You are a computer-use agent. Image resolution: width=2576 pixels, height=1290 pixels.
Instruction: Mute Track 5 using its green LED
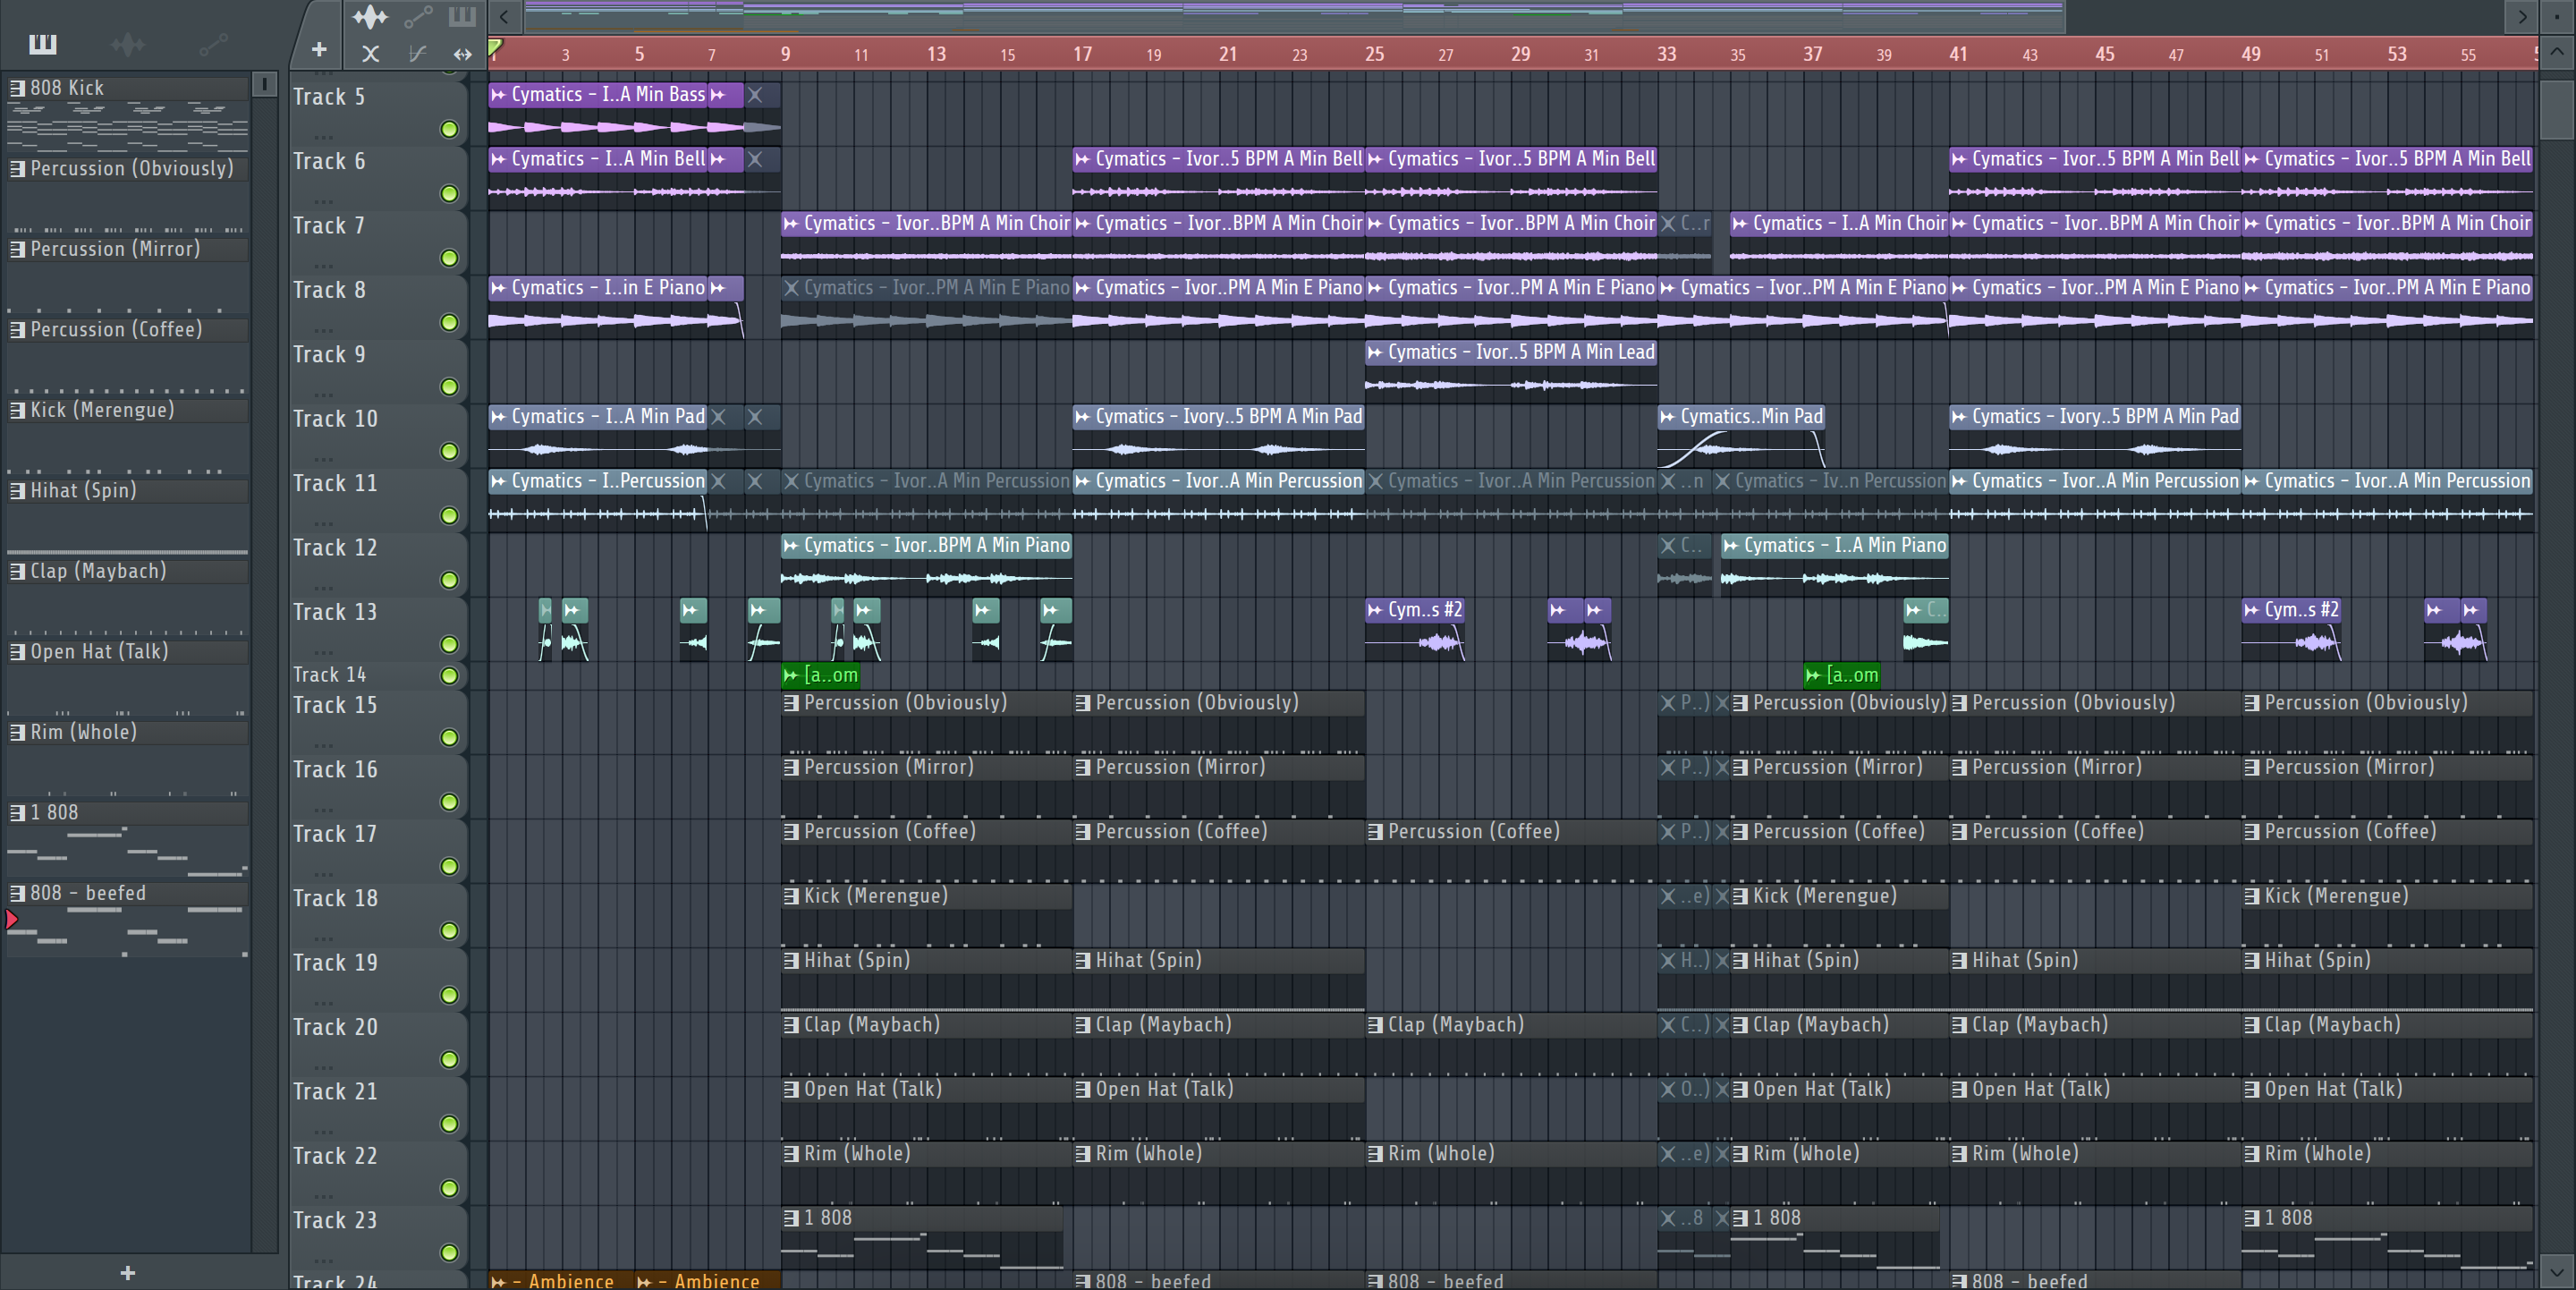(450, 129)
